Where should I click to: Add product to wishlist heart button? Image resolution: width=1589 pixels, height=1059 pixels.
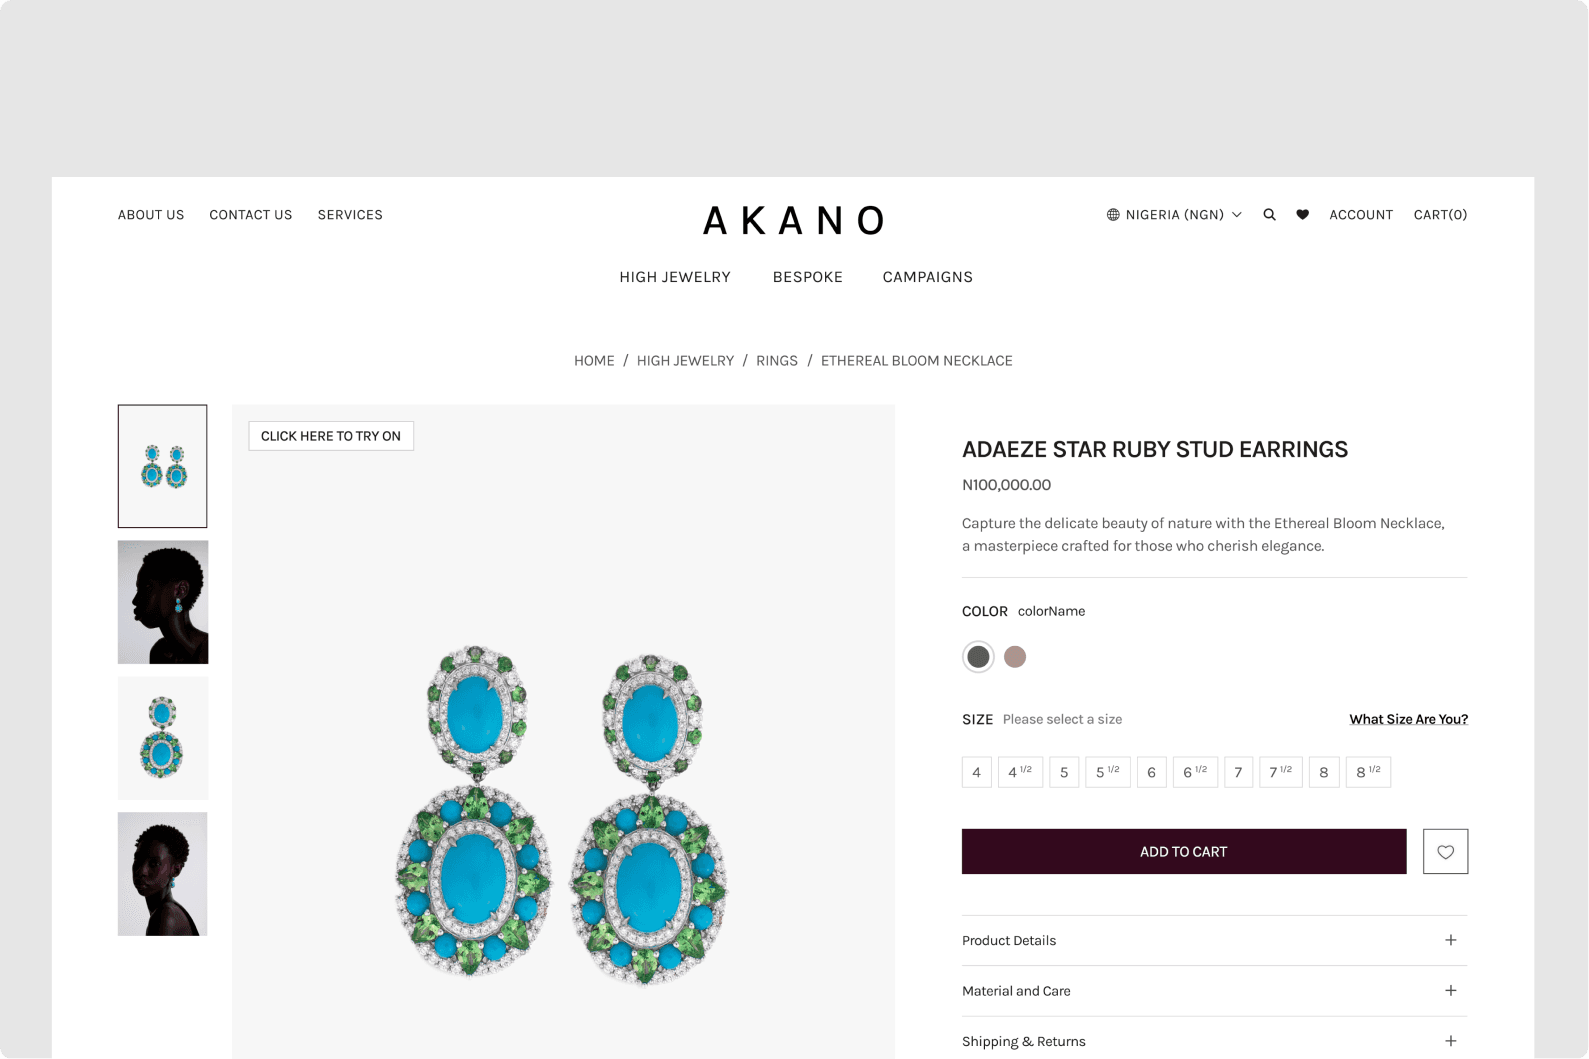point(1445,852)
